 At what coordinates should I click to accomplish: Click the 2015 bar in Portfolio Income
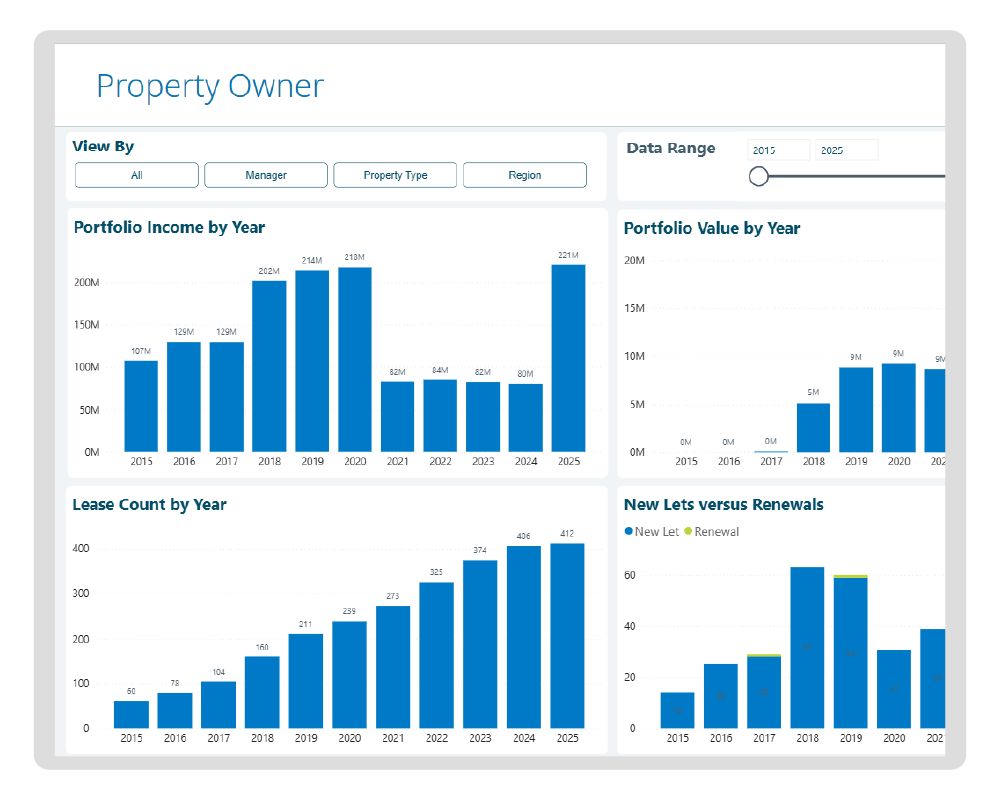click(x=141, y=406)
